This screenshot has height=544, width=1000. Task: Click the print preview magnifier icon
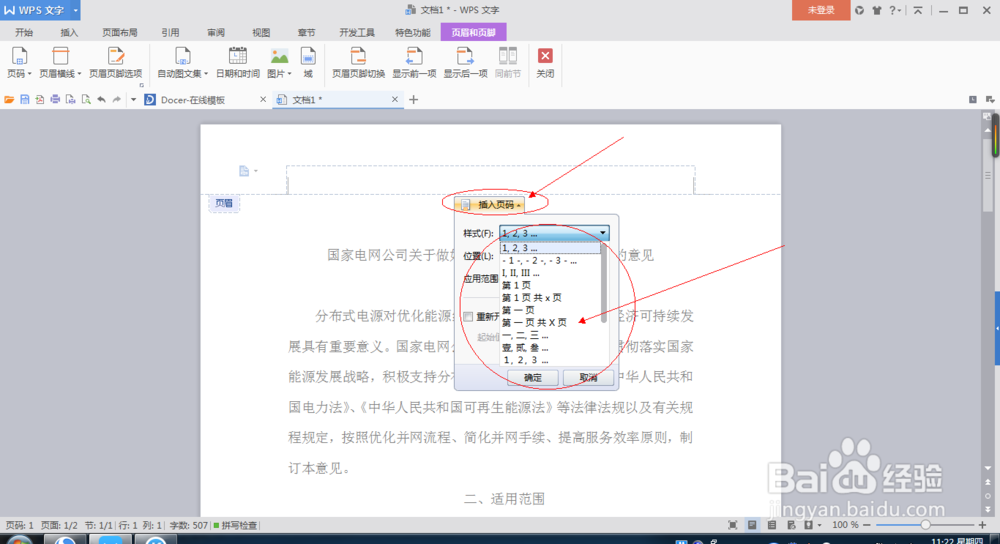click(86, 99)
